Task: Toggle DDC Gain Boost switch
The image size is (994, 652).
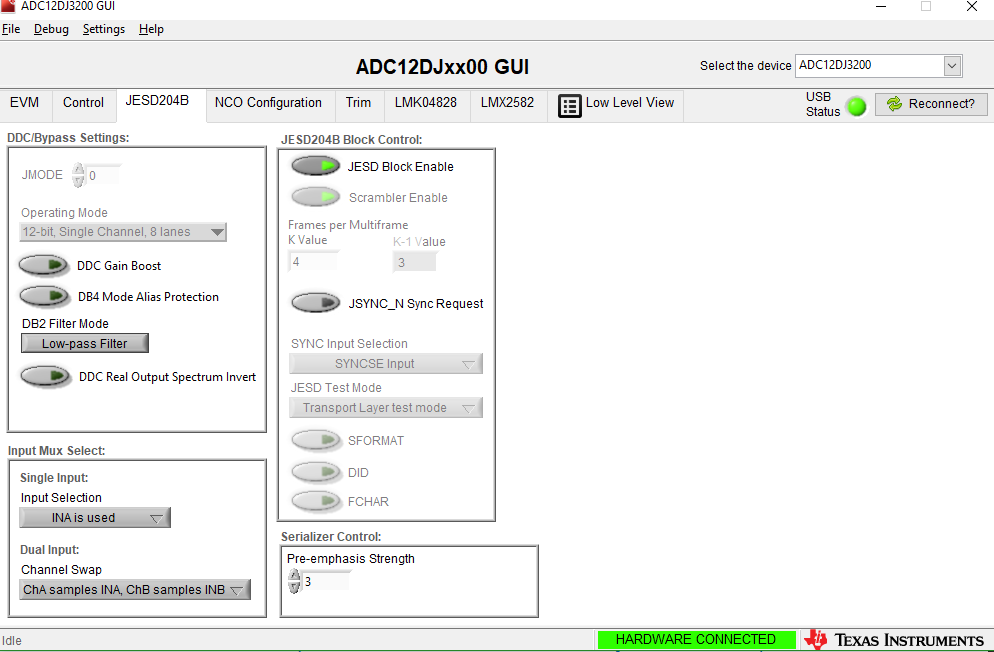Action: point(43,265)
